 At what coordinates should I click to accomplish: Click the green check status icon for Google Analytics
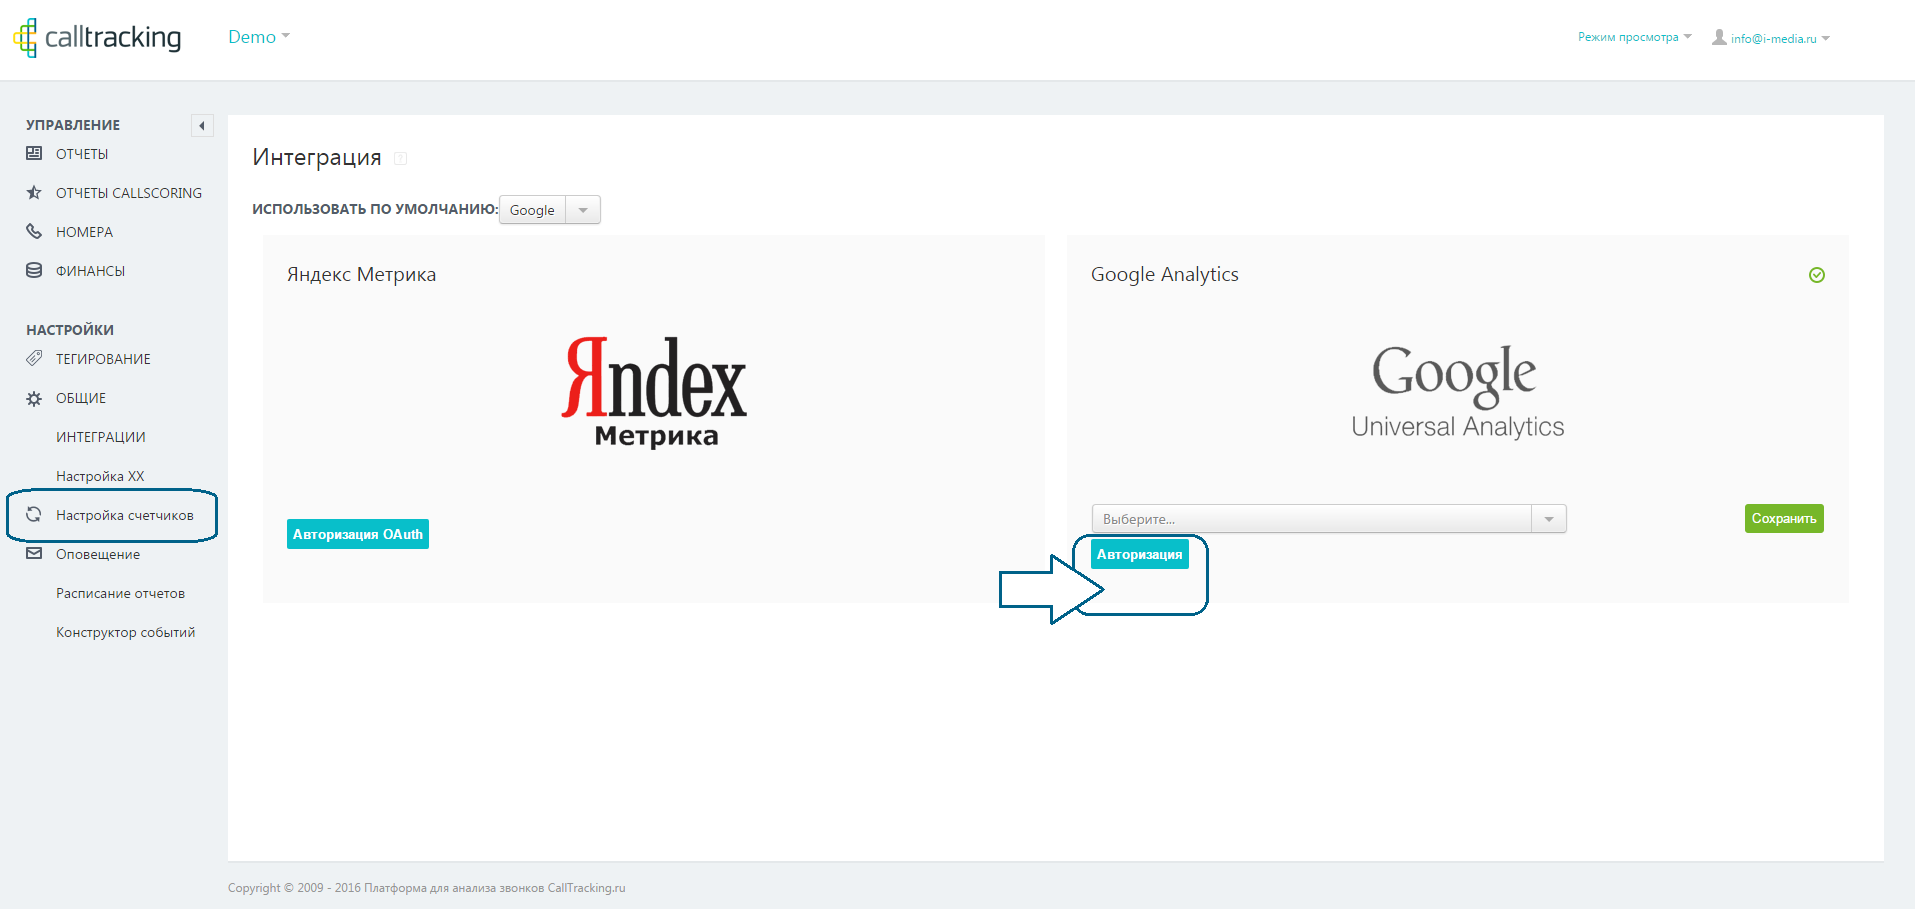[1817, 275]
